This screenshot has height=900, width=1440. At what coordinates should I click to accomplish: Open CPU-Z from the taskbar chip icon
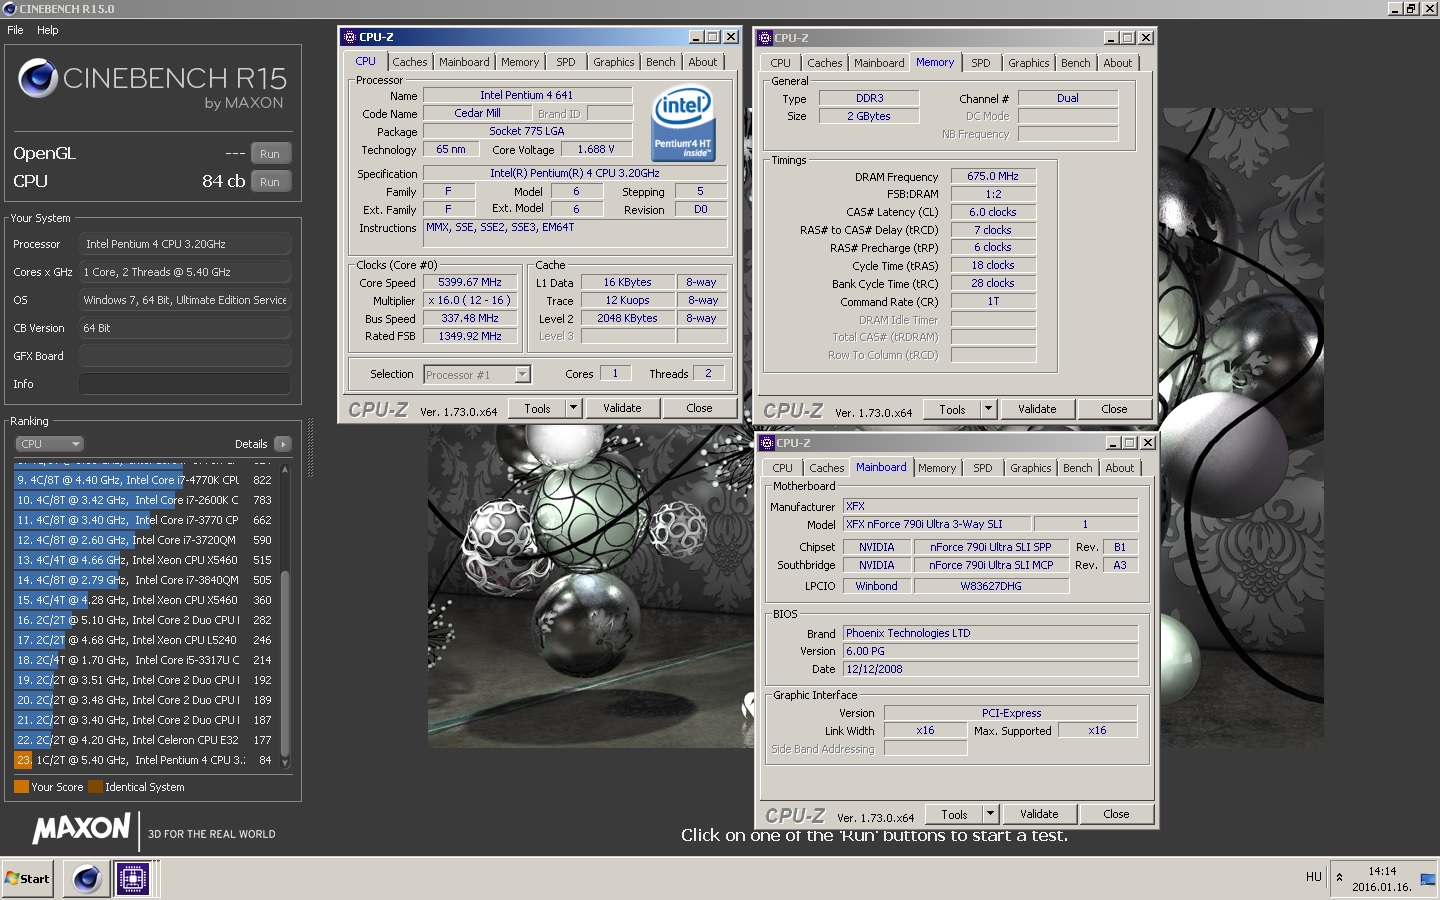coord(132,879)
